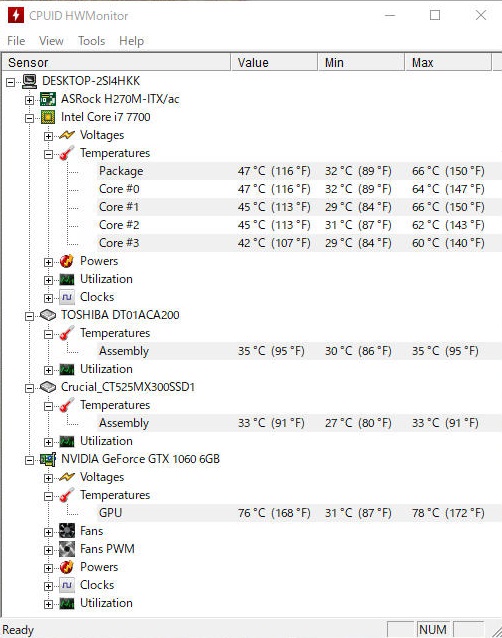Image resolution: width=502 pixels, height=638 pixels.
Task: Open the Tools menu
Action: tap(92, 41)
